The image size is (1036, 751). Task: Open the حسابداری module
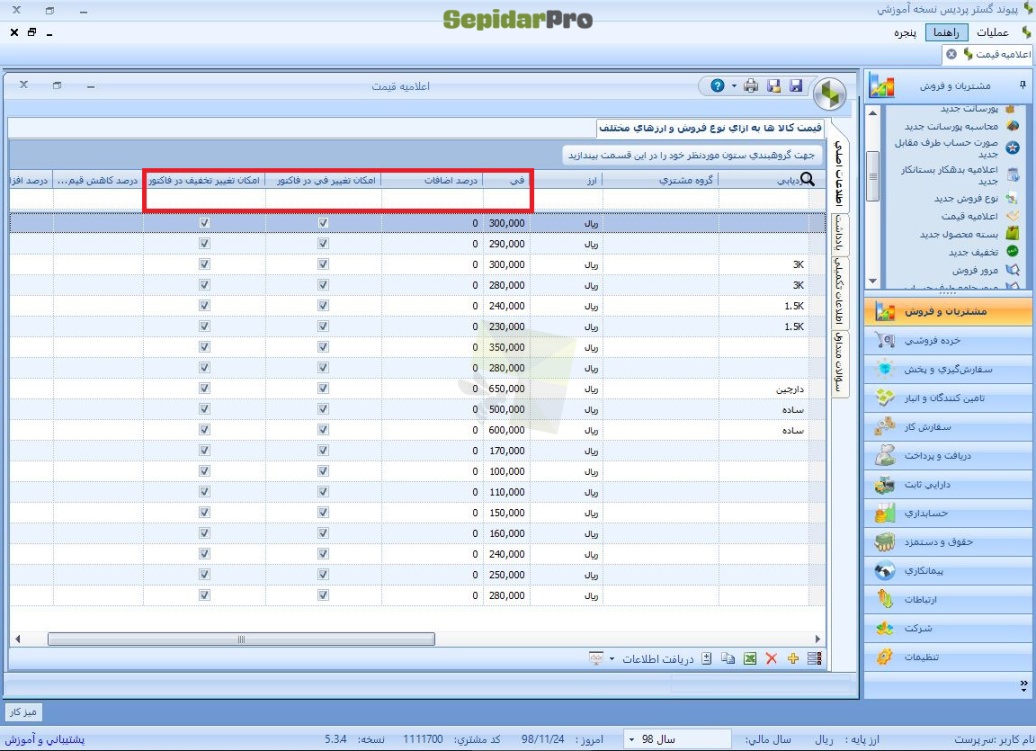[947, 513]
